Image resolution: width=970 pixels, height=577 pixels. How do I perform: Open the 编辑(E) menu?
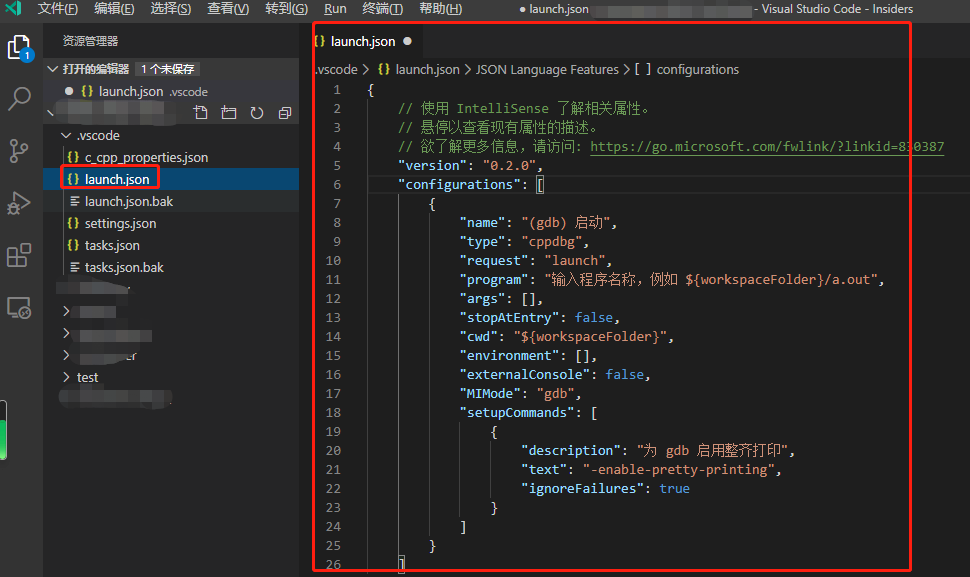pyautogui.click(x=114, y=9)
